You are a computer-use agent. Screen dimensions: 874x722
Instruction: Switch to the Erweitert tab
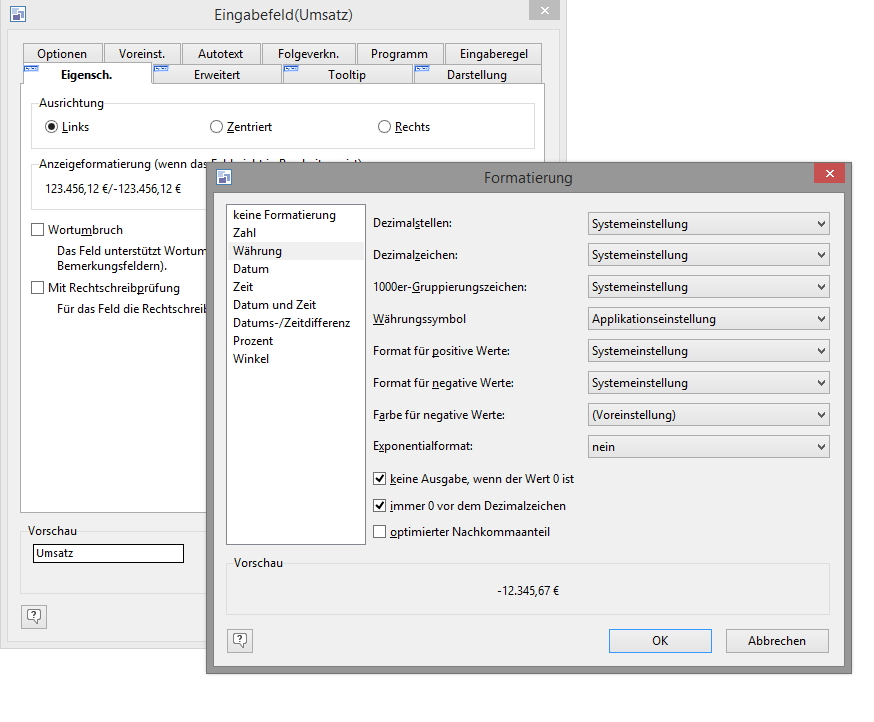(x=217, y=75)
